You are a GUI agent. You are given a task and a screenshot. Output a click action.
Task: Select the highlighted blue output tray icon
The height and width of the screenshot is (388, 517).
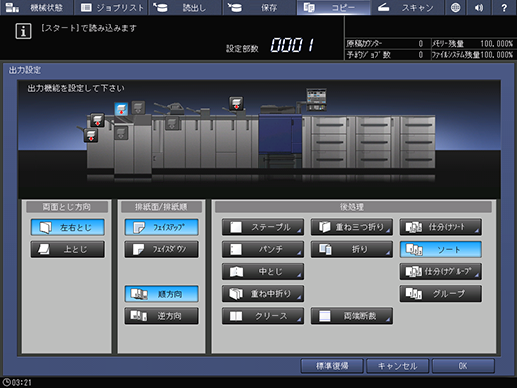121,109
